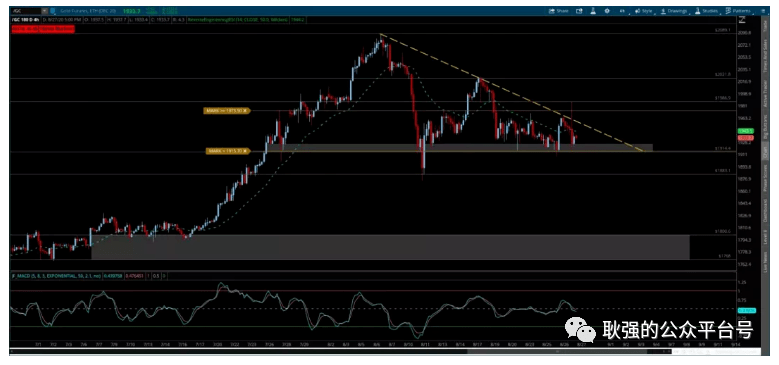This screenshot has height=365, width=779.
Task: Open the time frame arrows dropdown
Action: (622, 10)
